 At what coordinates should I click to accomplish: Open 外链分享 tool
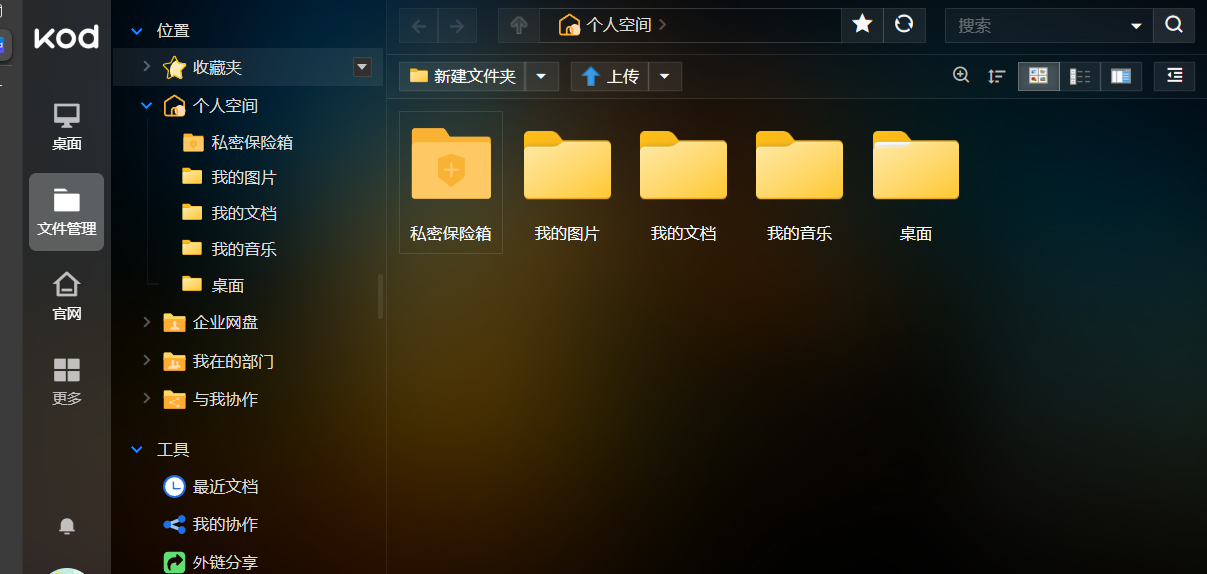tap(225, 562)
